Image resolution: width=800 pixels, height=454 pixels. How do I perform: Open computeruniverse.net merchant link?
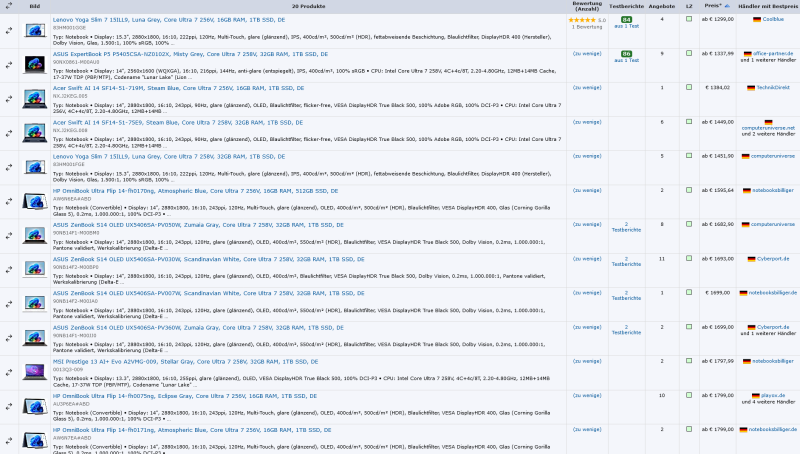768,128
